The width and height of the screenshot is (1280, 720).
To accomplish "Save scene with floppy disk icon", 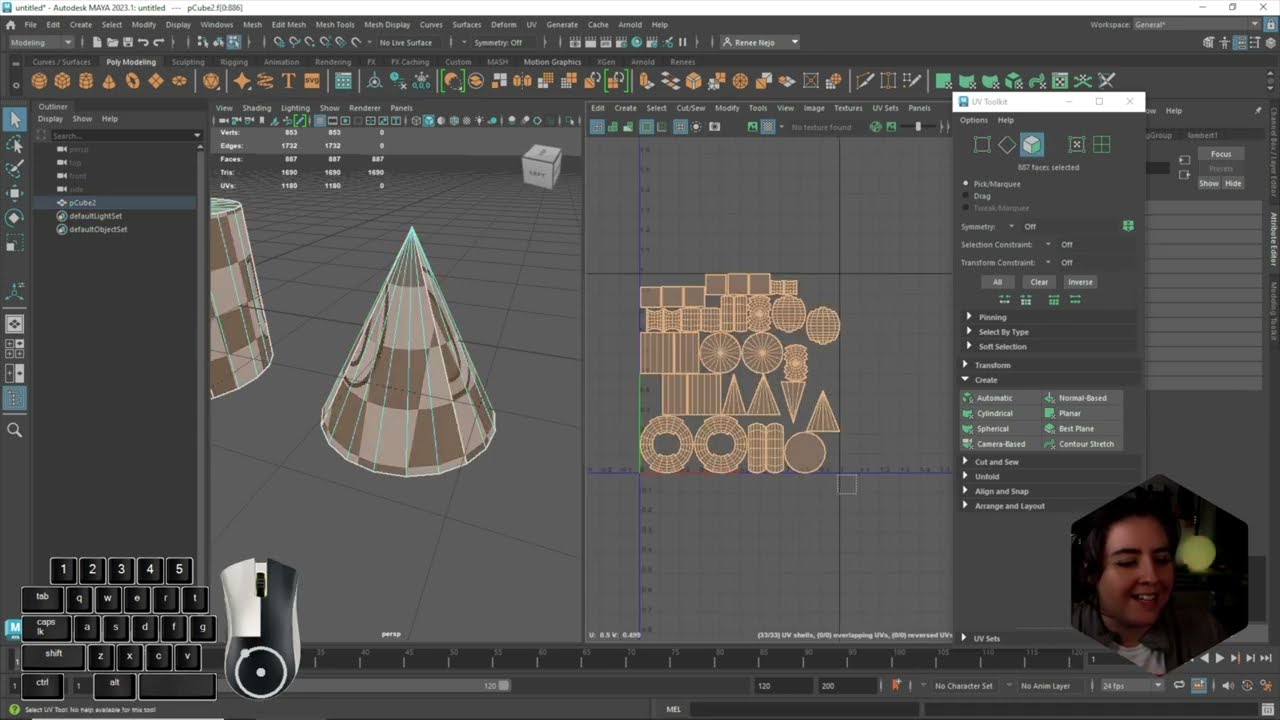I will point(127,42).
